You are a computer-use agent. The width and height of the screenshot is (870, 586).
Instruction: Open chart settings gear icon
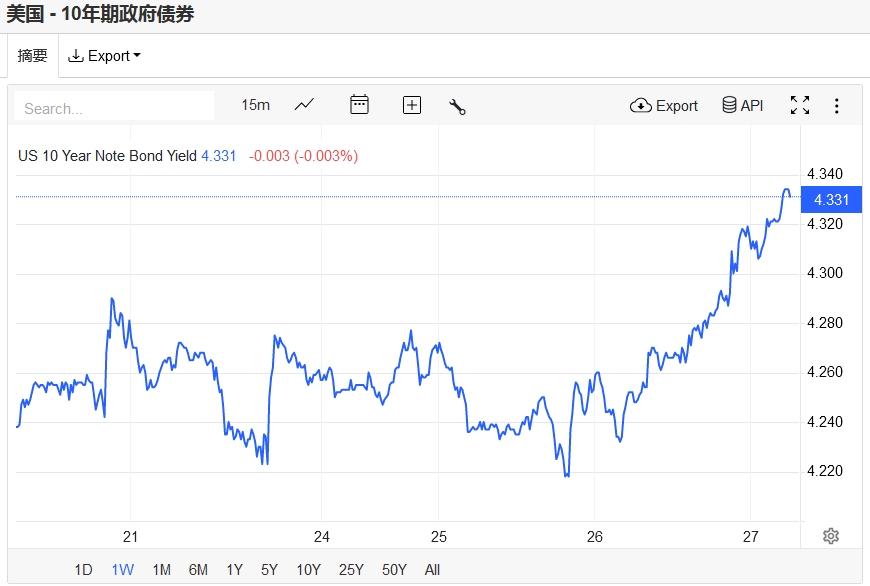click(x=831, y=536)
